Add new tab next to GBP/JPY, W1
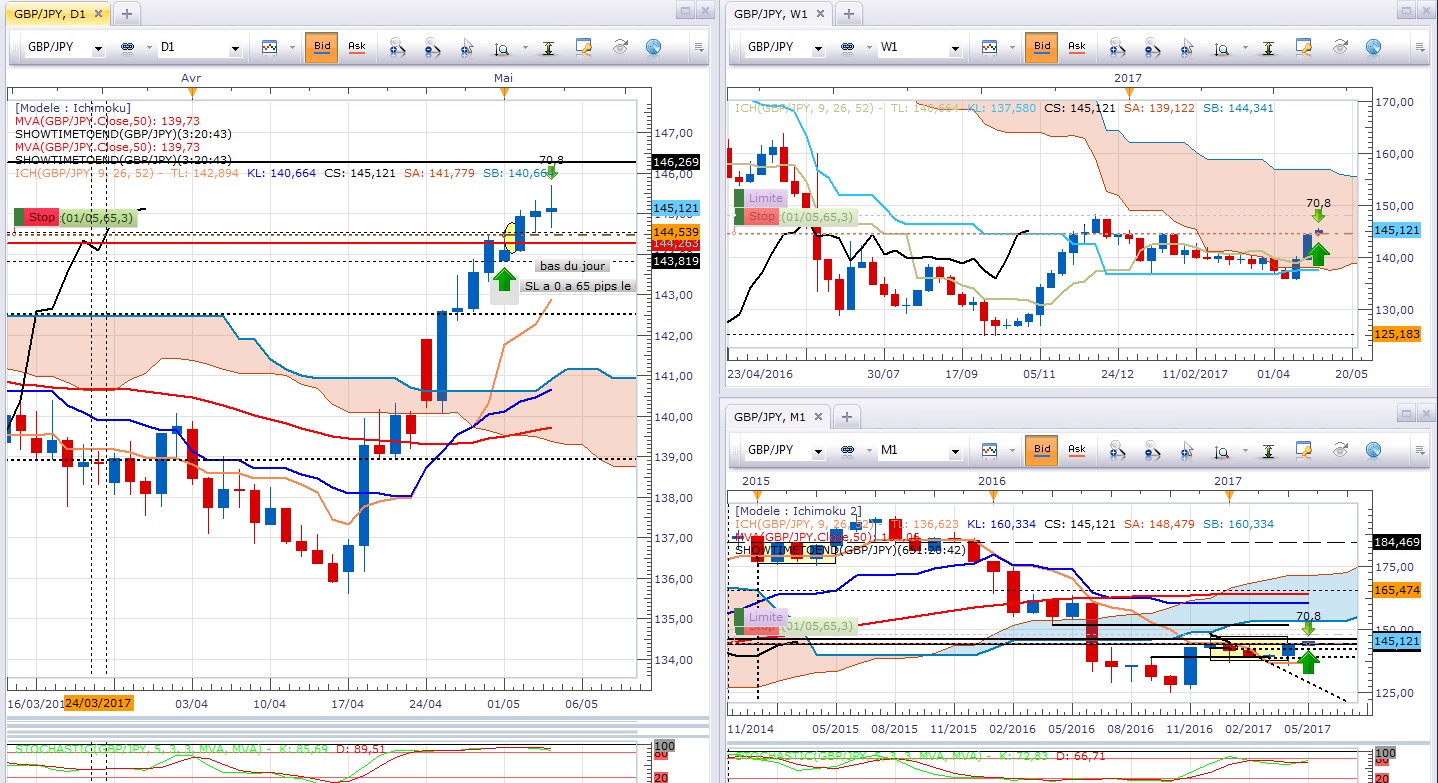Image resolution: width=1438 pixels, height=783 pixels. click(848, 14)
